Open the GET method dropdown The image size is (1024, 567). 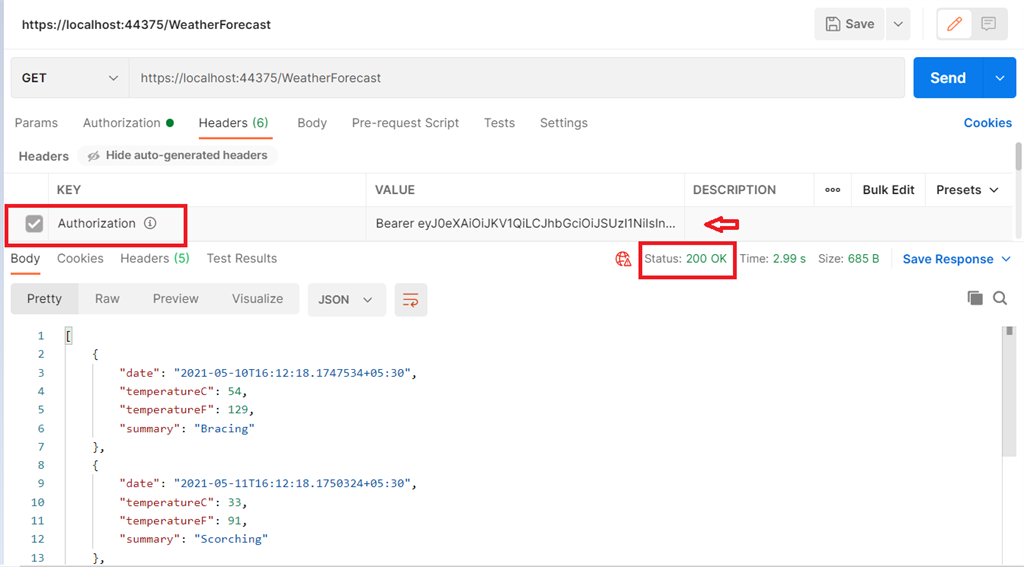[69, 78]
